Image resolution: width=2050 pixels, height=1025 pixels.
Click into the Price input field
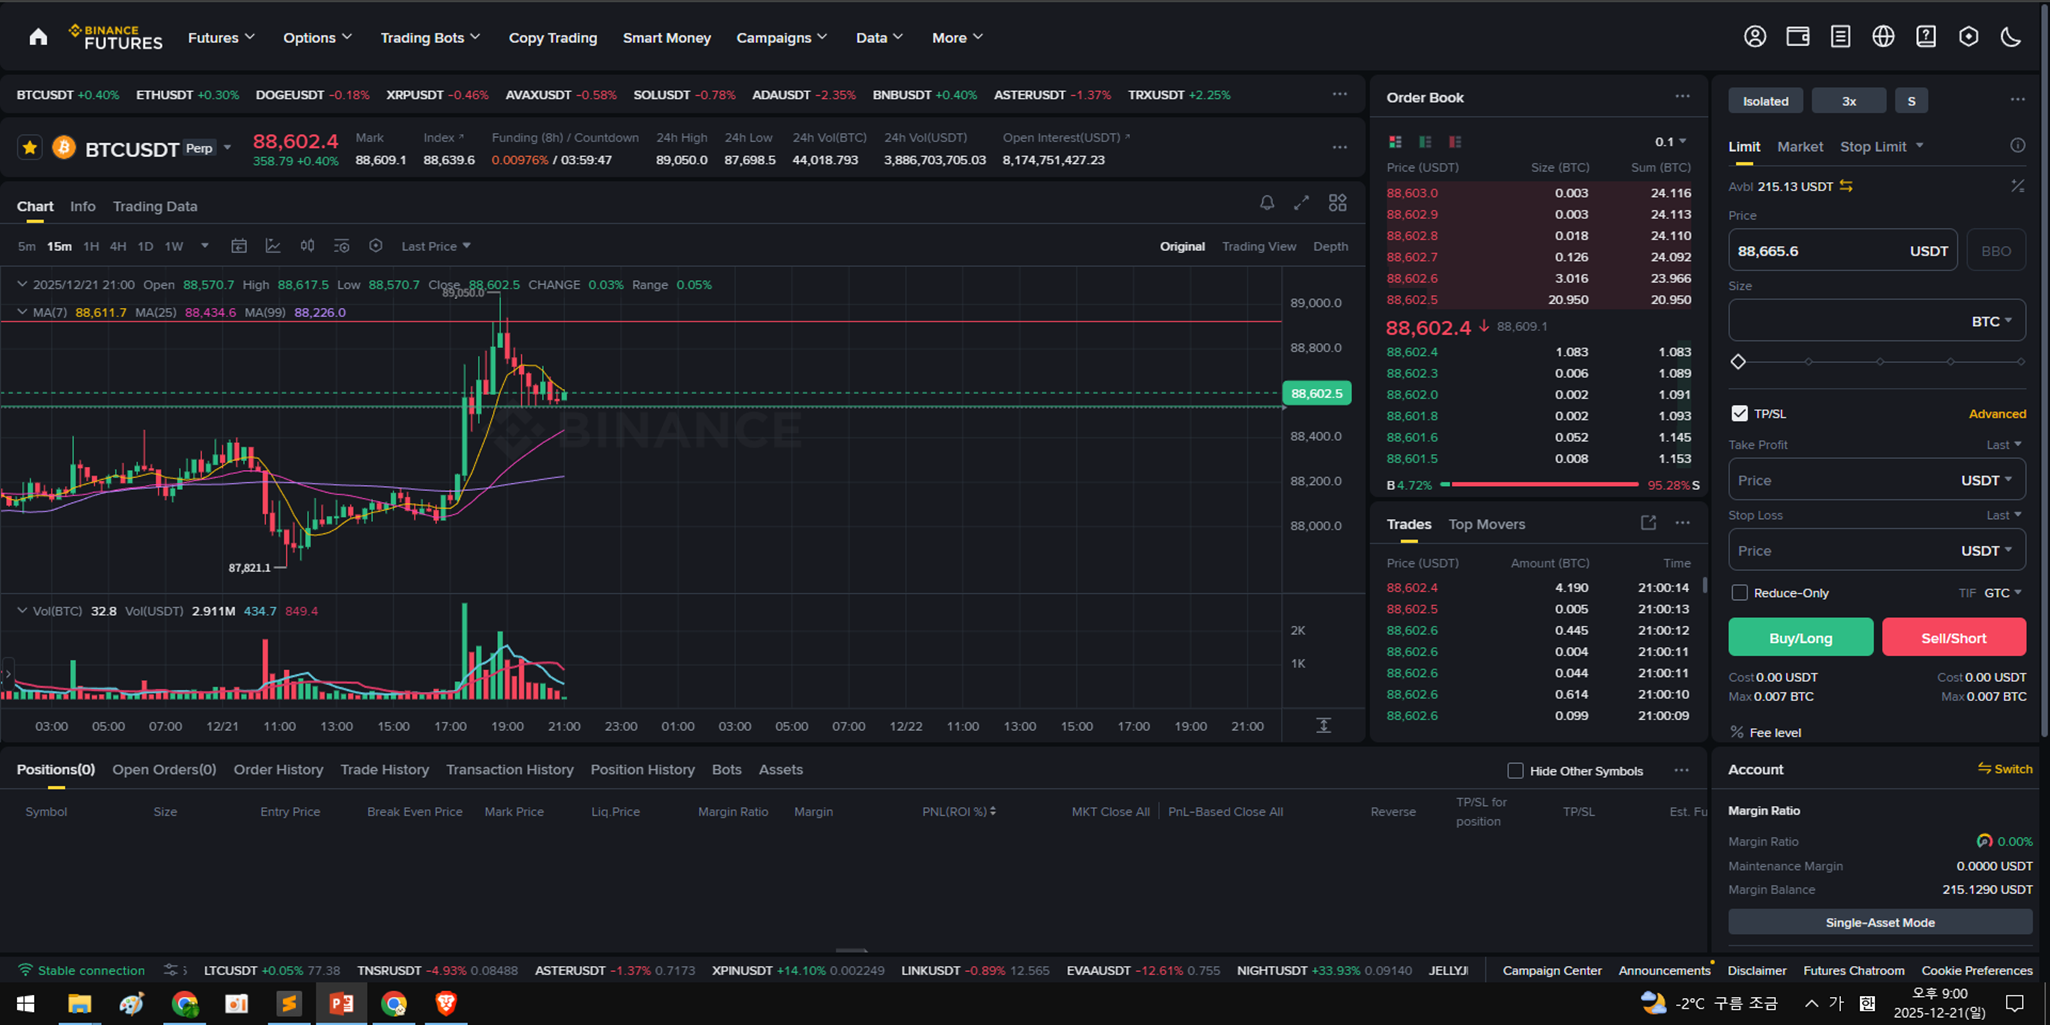(1842, 251)
